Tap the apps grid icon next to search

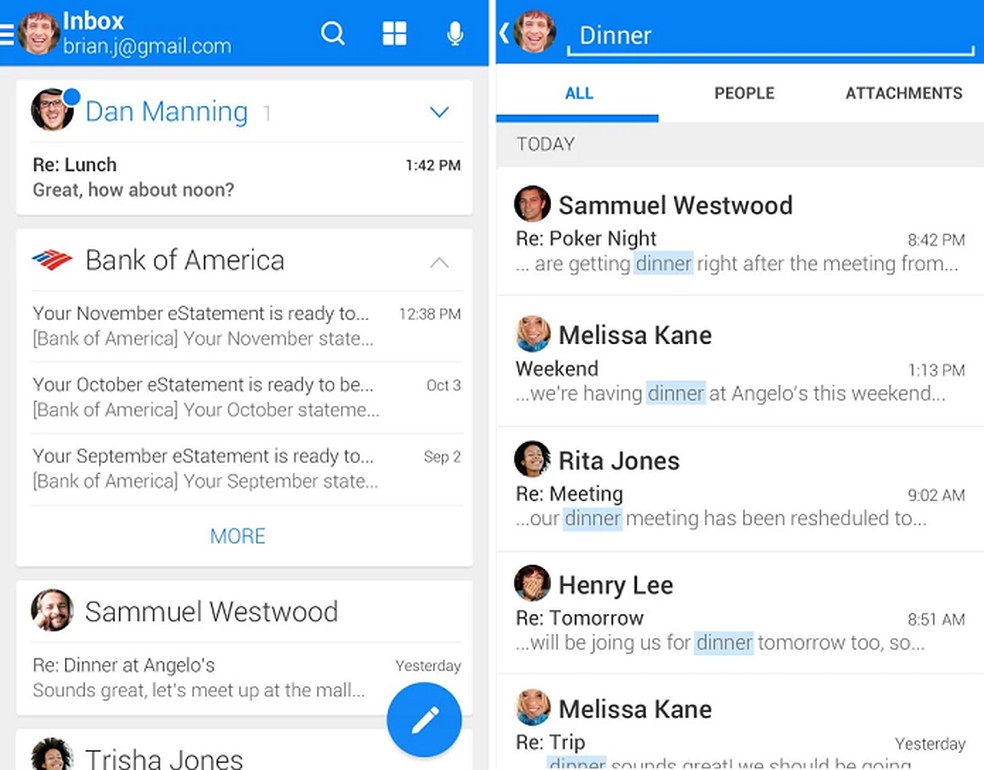coord(394,33)
